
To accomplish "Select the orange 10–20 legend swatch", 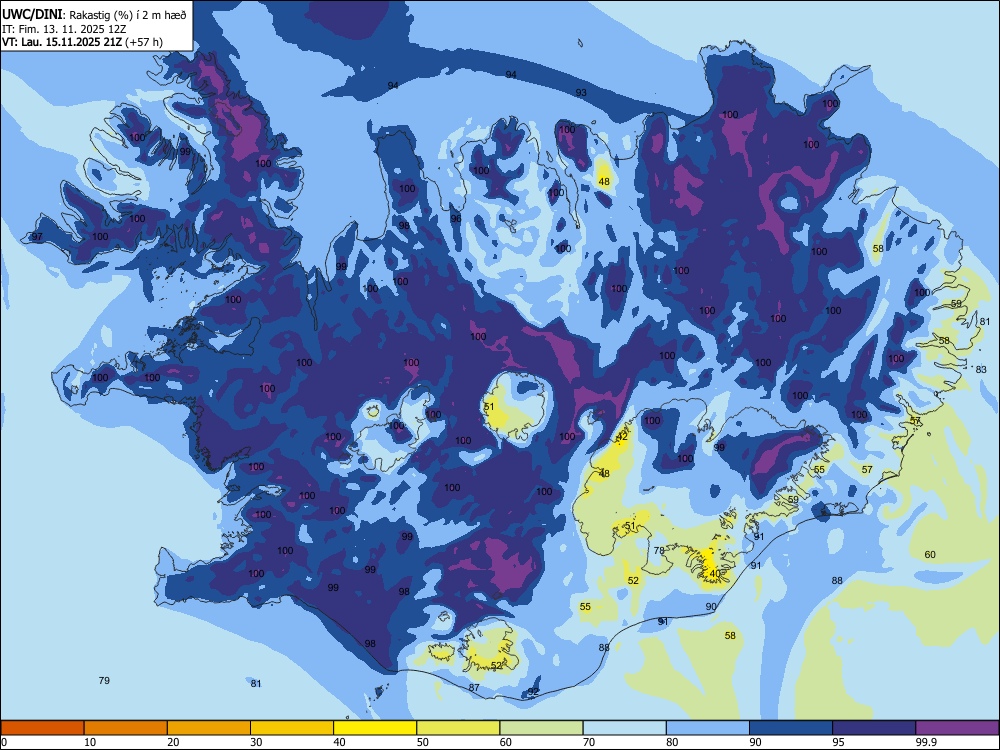I will [126, 728].
